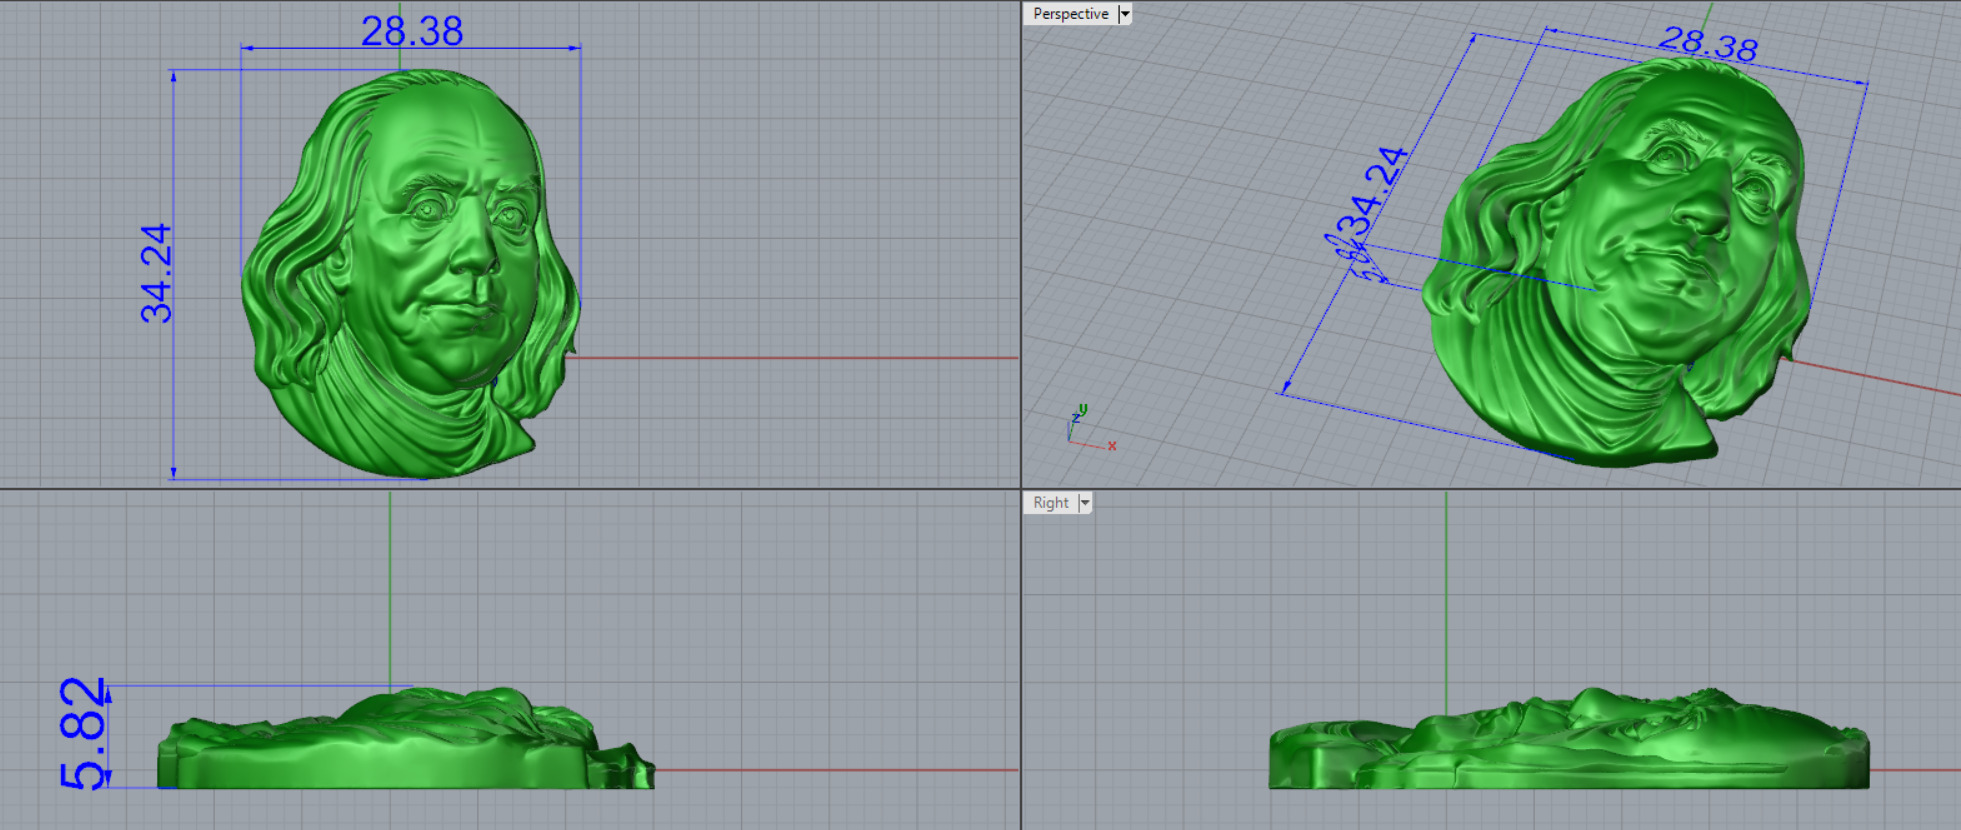
Task: Select the 28.38 dimension in Perspective viewport
Action: pos(1708,44)
